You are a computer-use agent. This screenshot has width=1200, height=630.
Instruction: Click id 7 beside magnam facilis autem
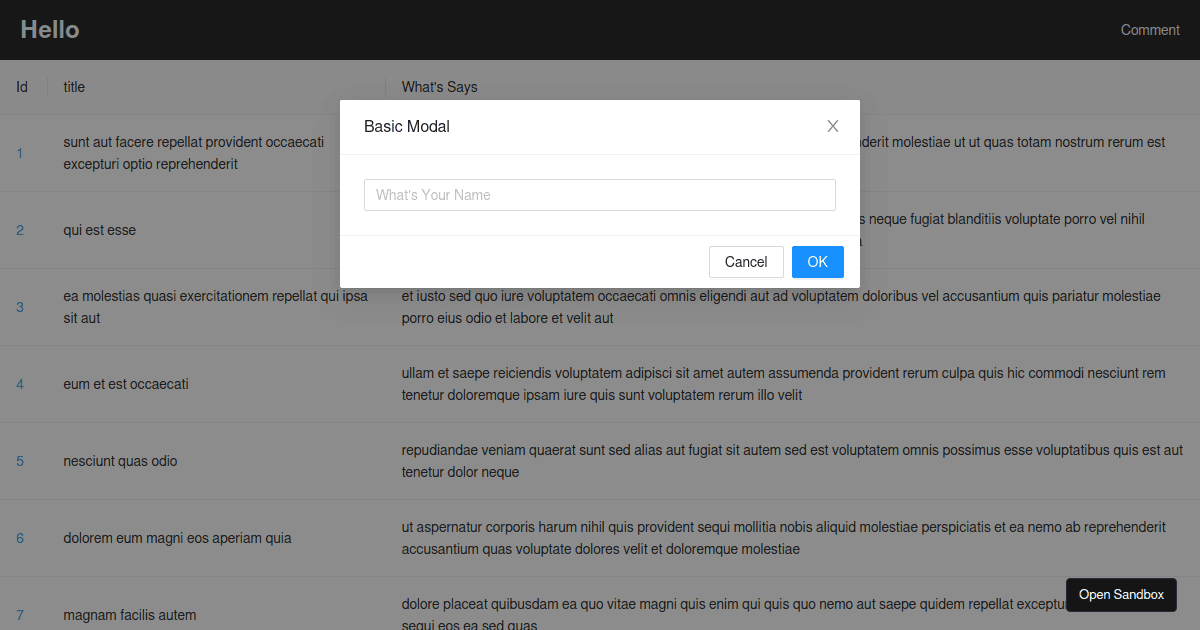tap(19, 615)
